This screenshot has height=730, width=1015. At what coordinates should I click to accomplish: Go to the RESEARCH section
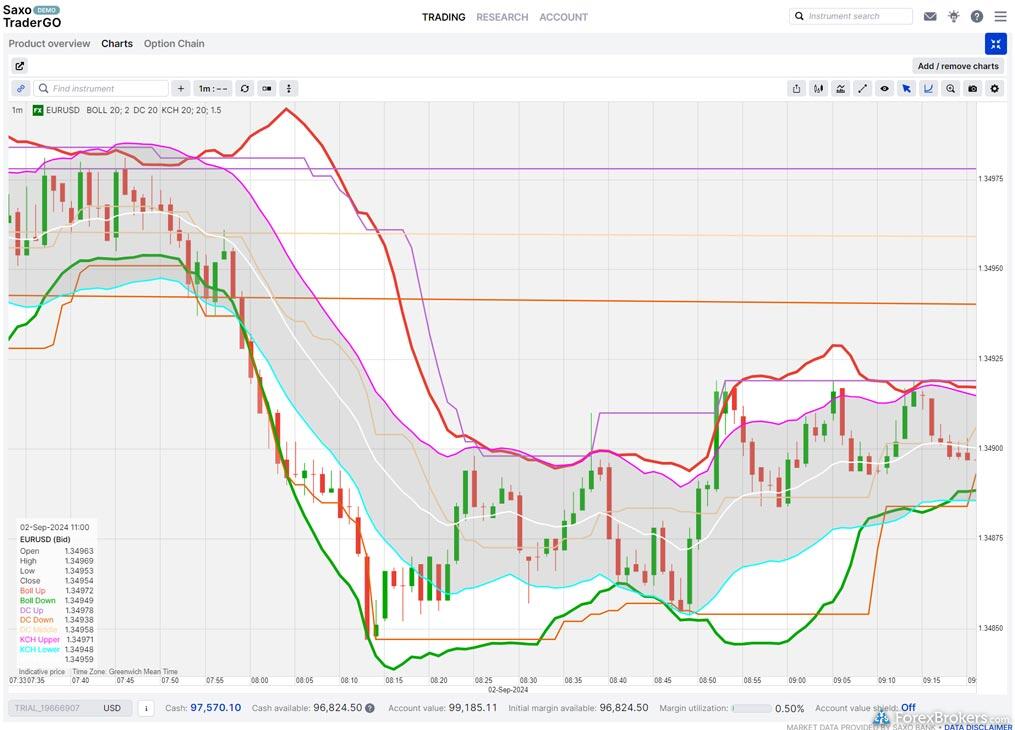502,17
